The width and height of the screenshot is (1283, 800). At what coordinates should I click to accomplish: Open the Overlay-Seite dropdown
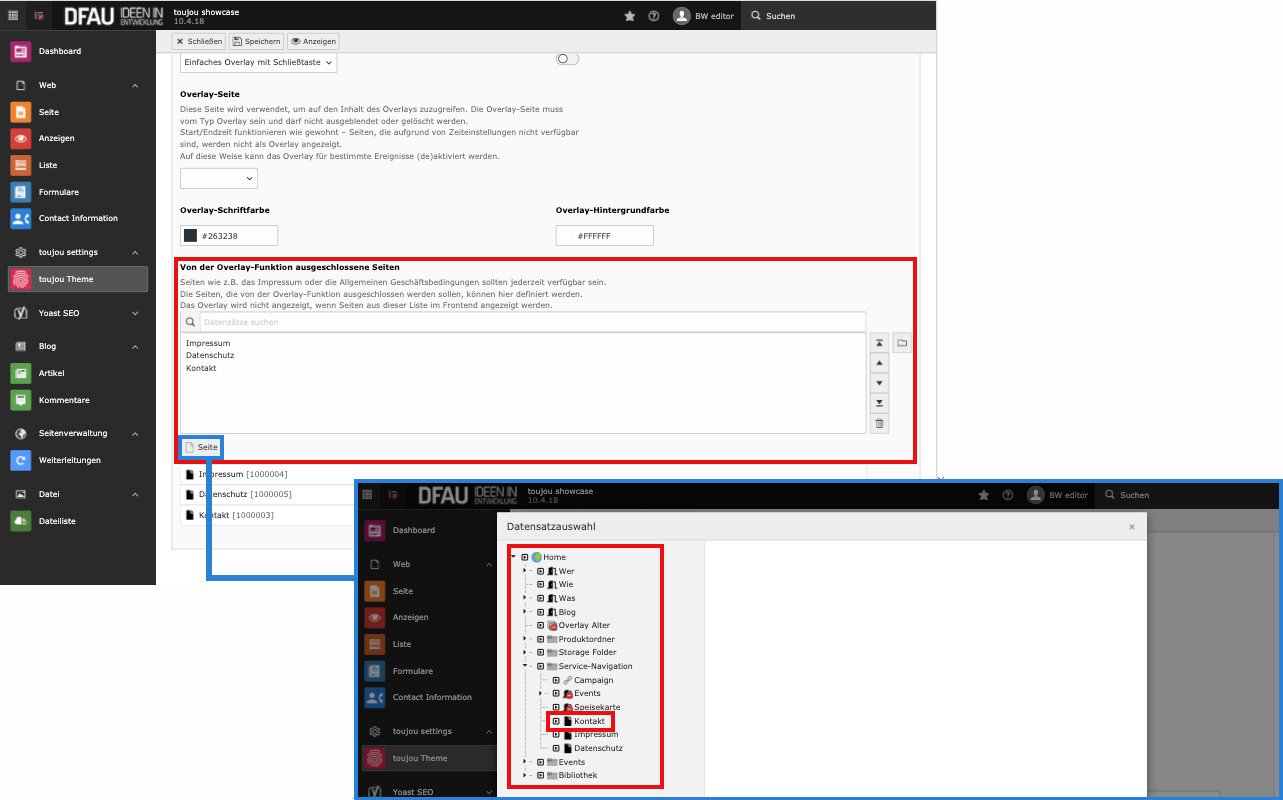point(218,178)
